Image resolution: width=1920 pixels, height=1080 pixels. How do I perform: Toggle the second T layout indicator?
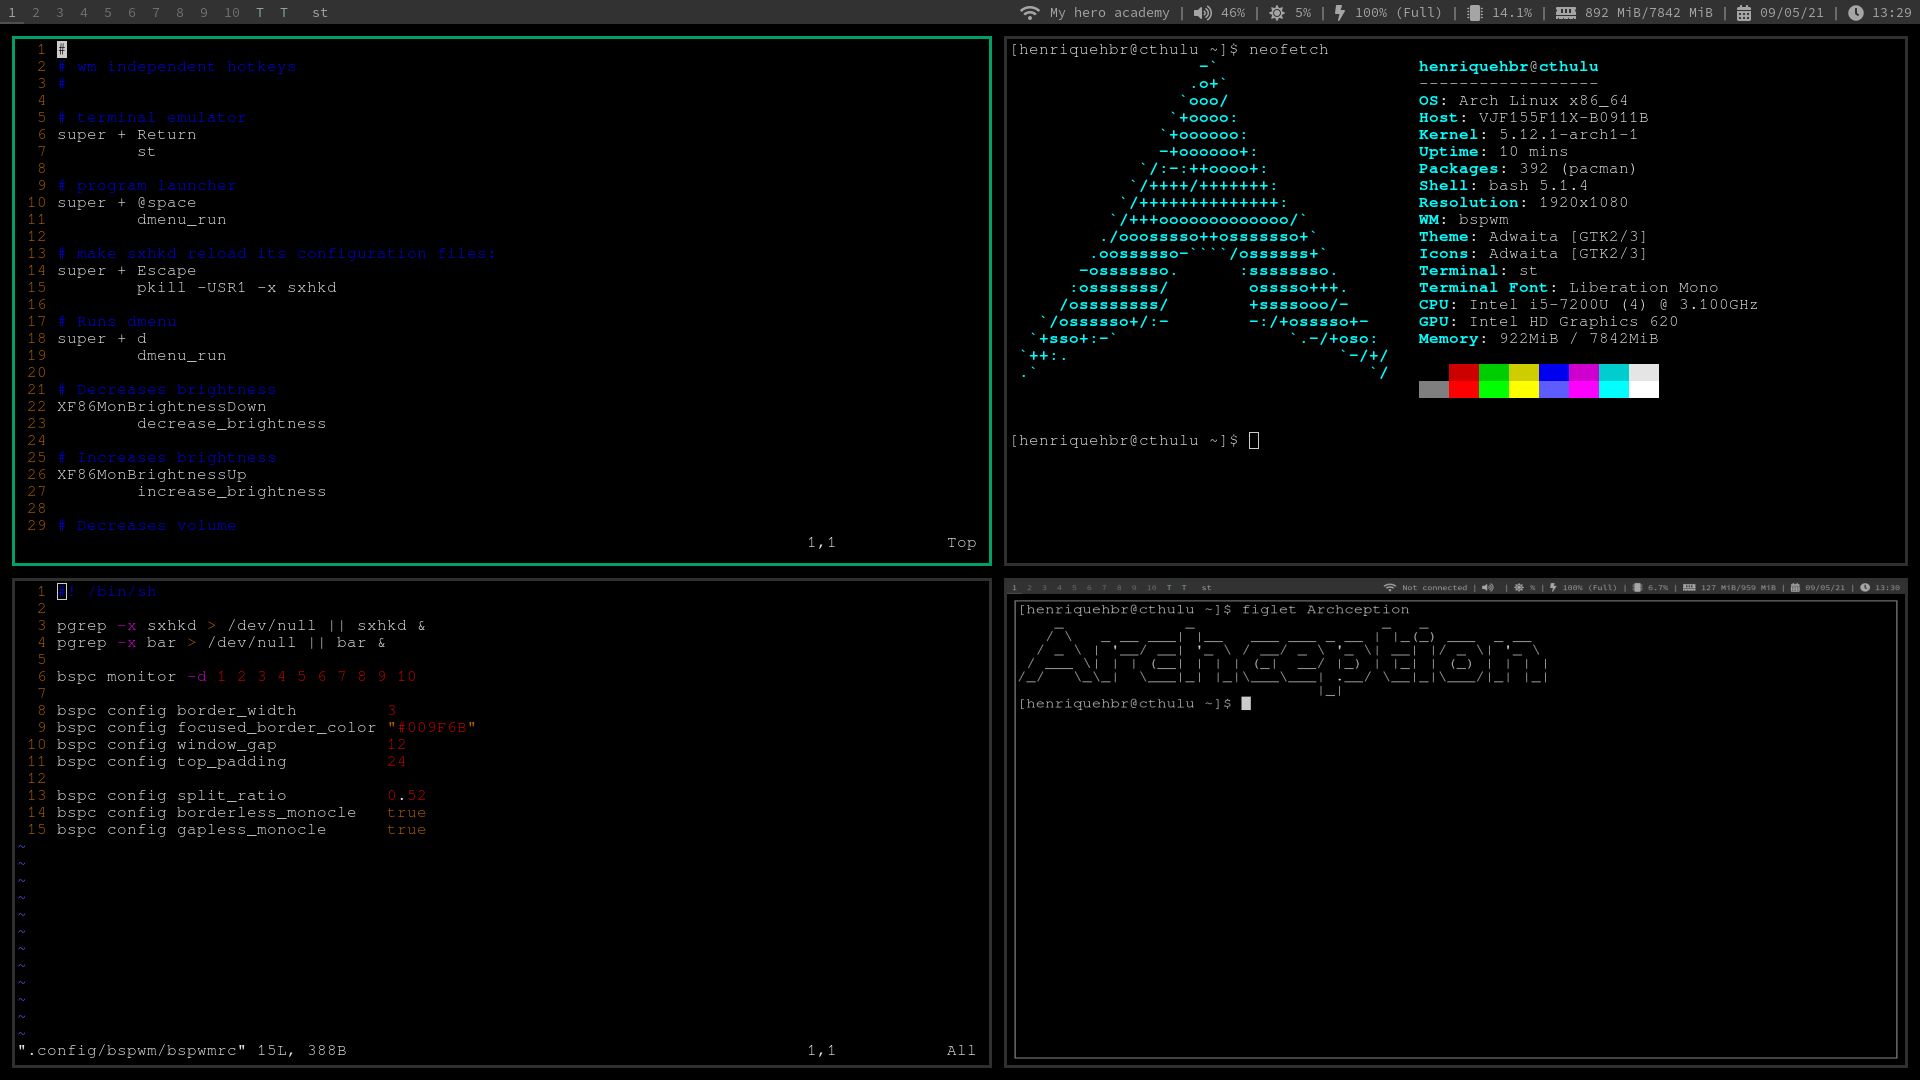(284, 13)
